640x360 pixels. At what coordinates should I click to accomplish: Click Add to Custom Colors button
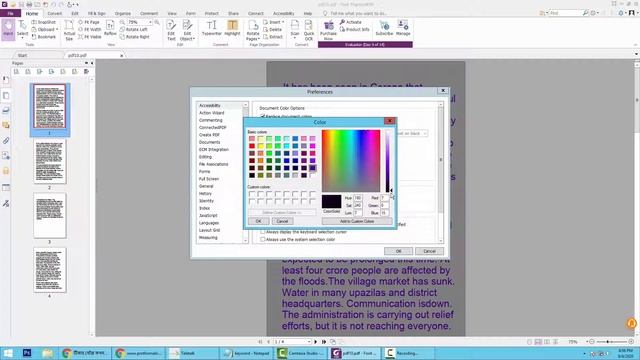(357, 221)
